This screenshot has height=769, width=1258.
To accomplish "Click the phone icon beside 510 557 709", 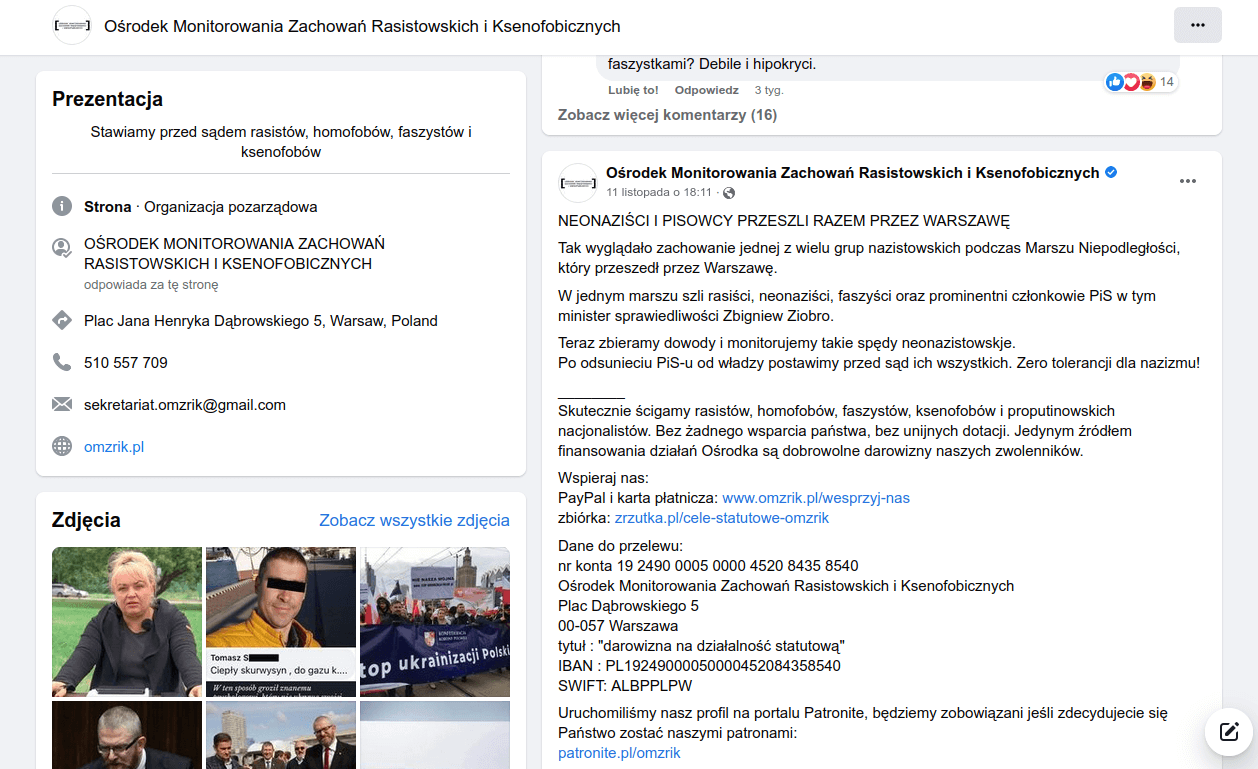I will tap(62, 363).
